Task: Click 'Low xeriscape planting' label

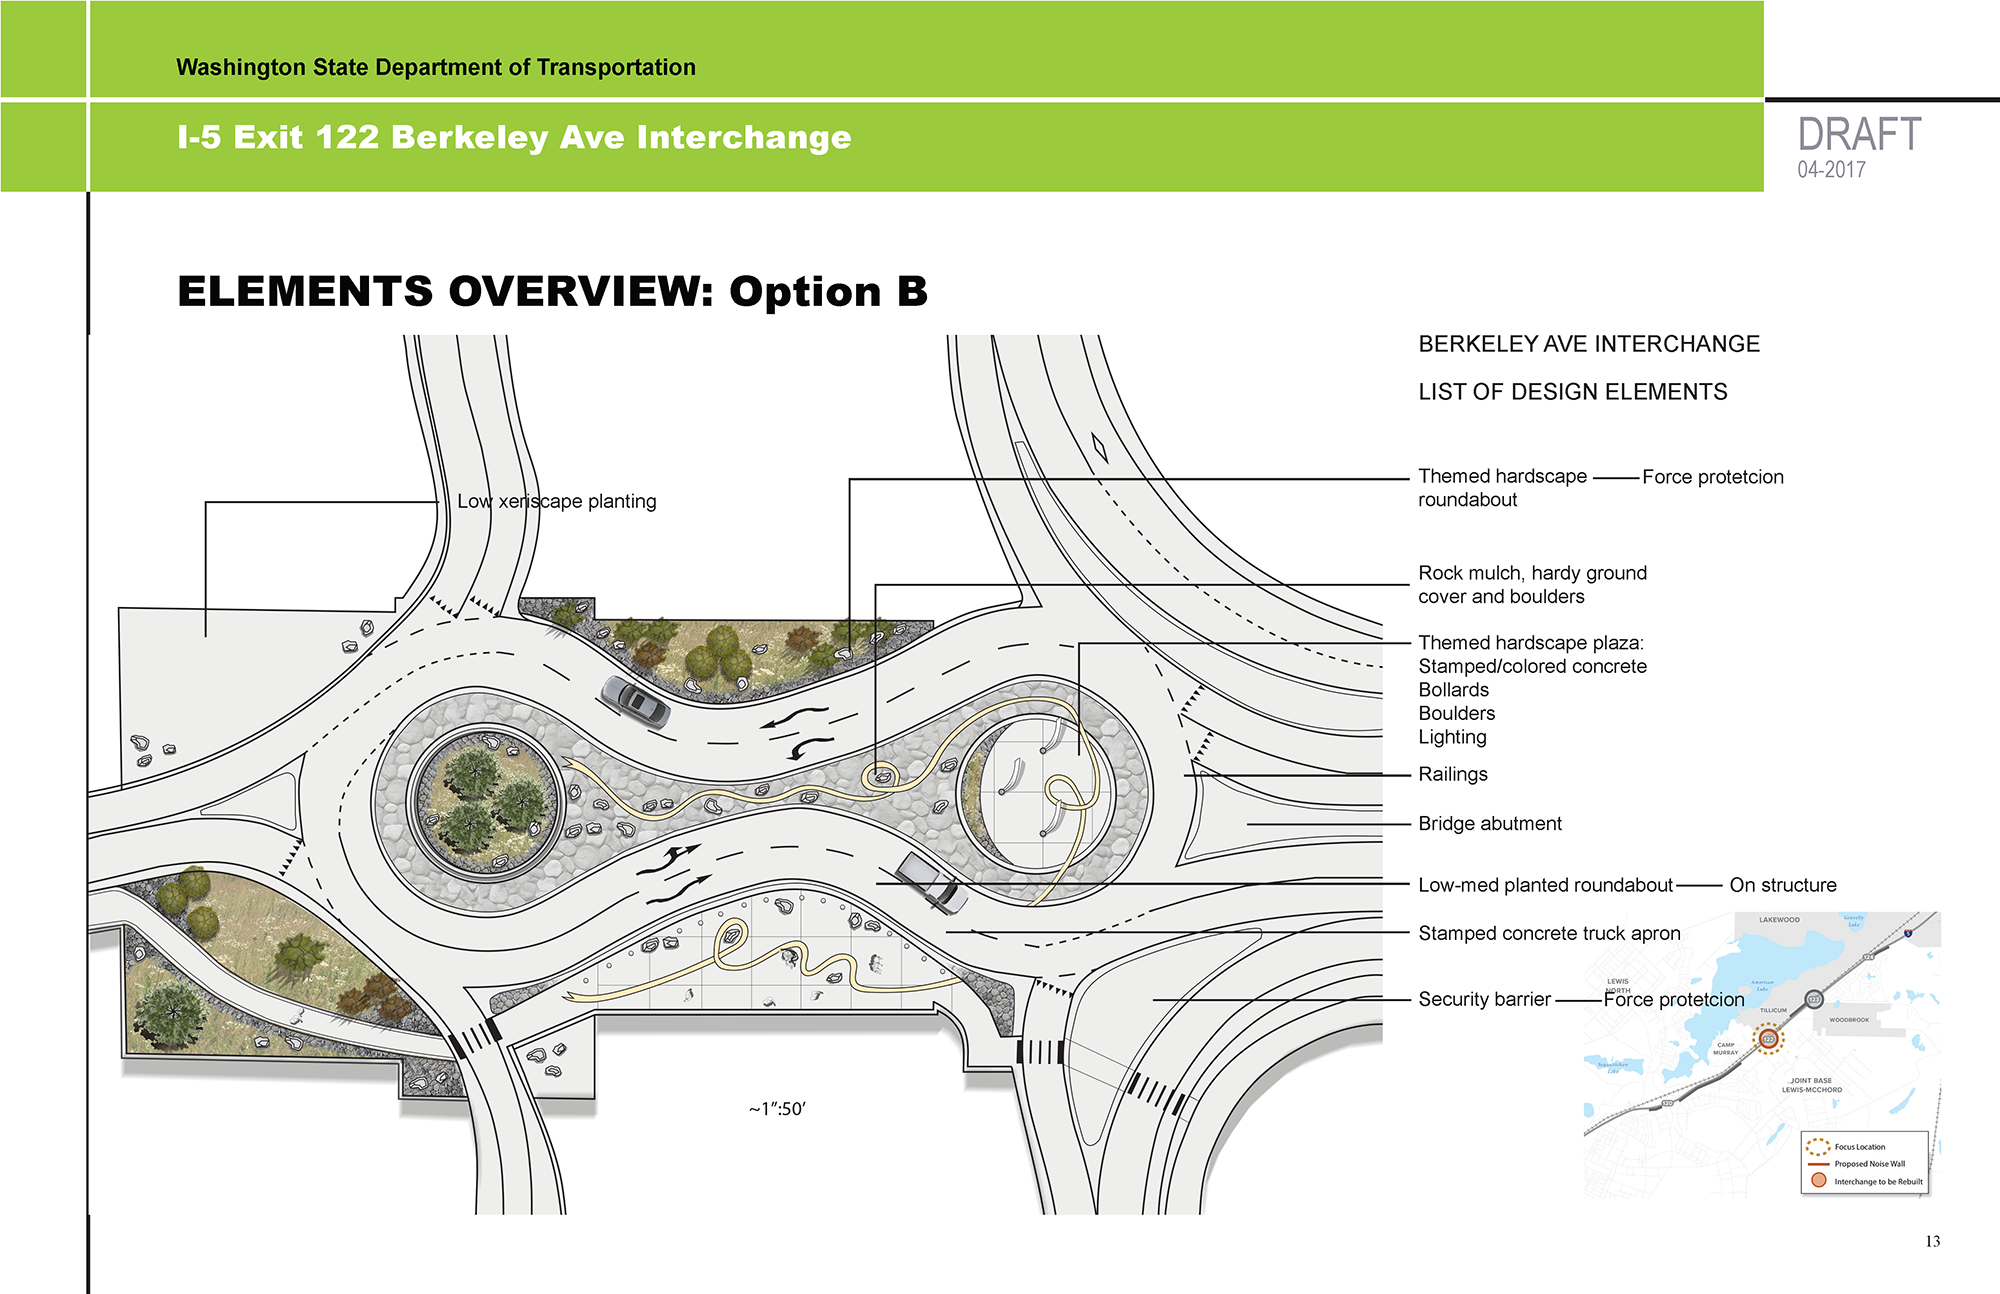Action: pyautogui.click(x=557, y=501)
